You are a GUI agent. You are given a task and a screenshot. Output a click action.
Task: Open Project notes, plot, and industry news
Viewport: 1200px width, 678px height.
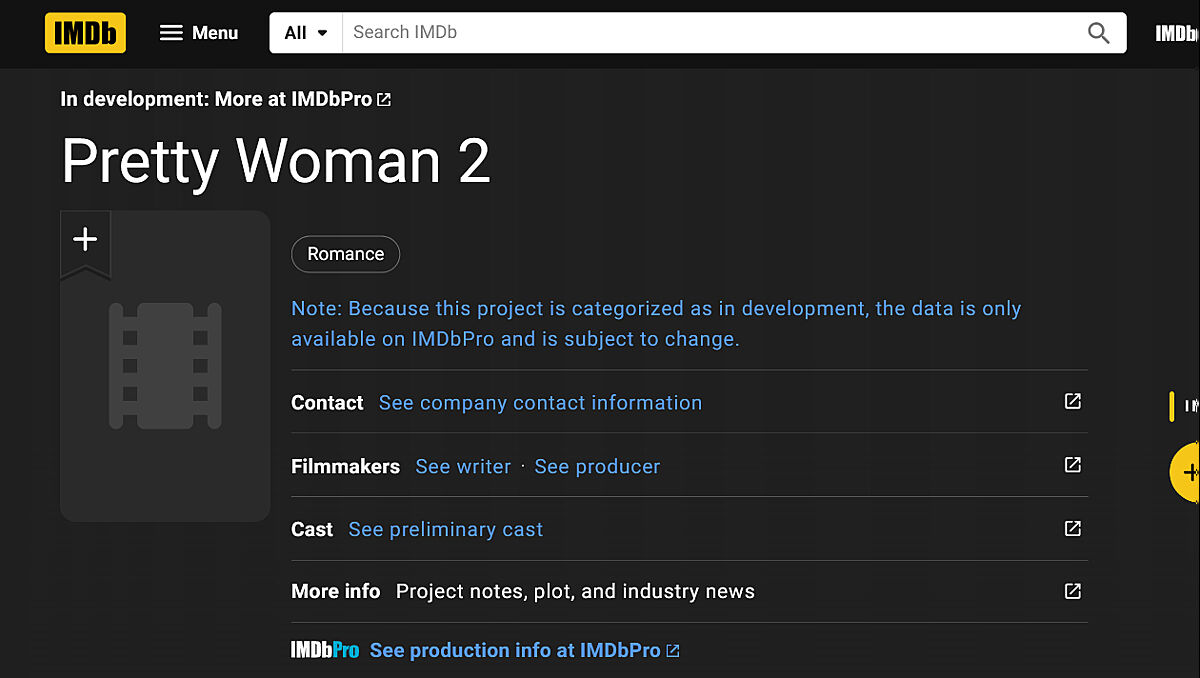tap(575, 592)
